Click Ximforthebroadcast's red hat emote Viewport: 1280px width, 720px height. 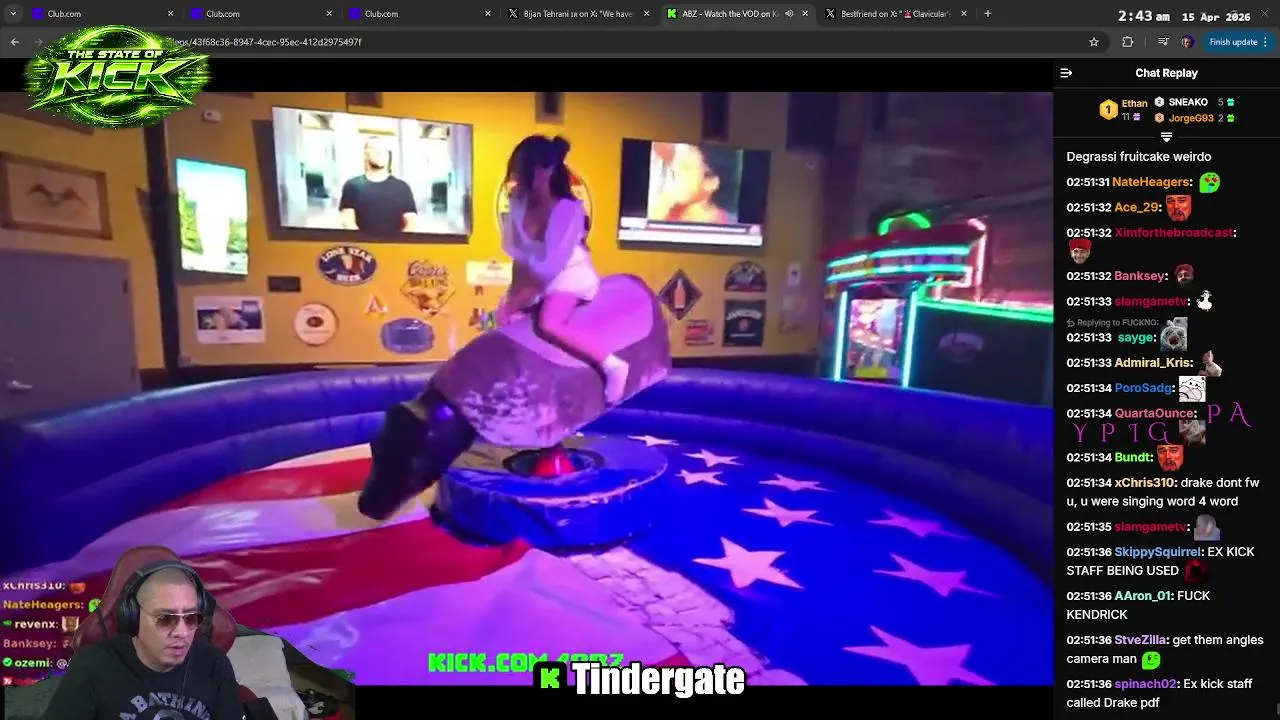pyautogui.click(x=1079, y=250)
